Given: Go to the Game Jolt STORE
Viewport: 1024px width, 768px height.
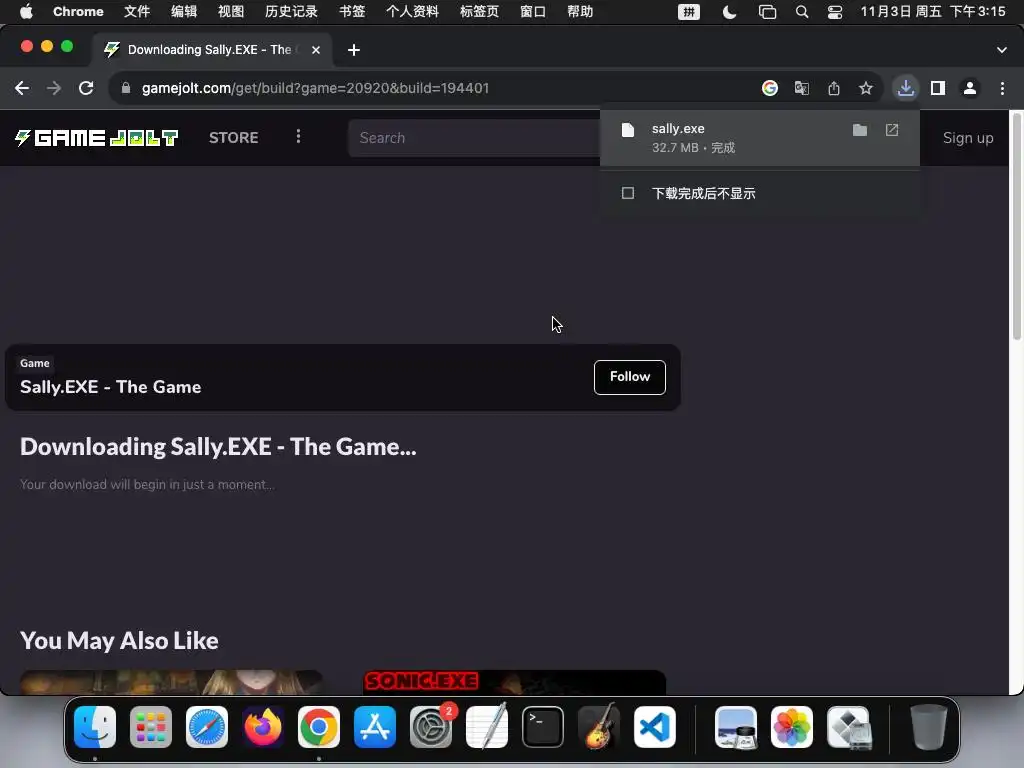Looking at the screenshot, I should point(234,138).
